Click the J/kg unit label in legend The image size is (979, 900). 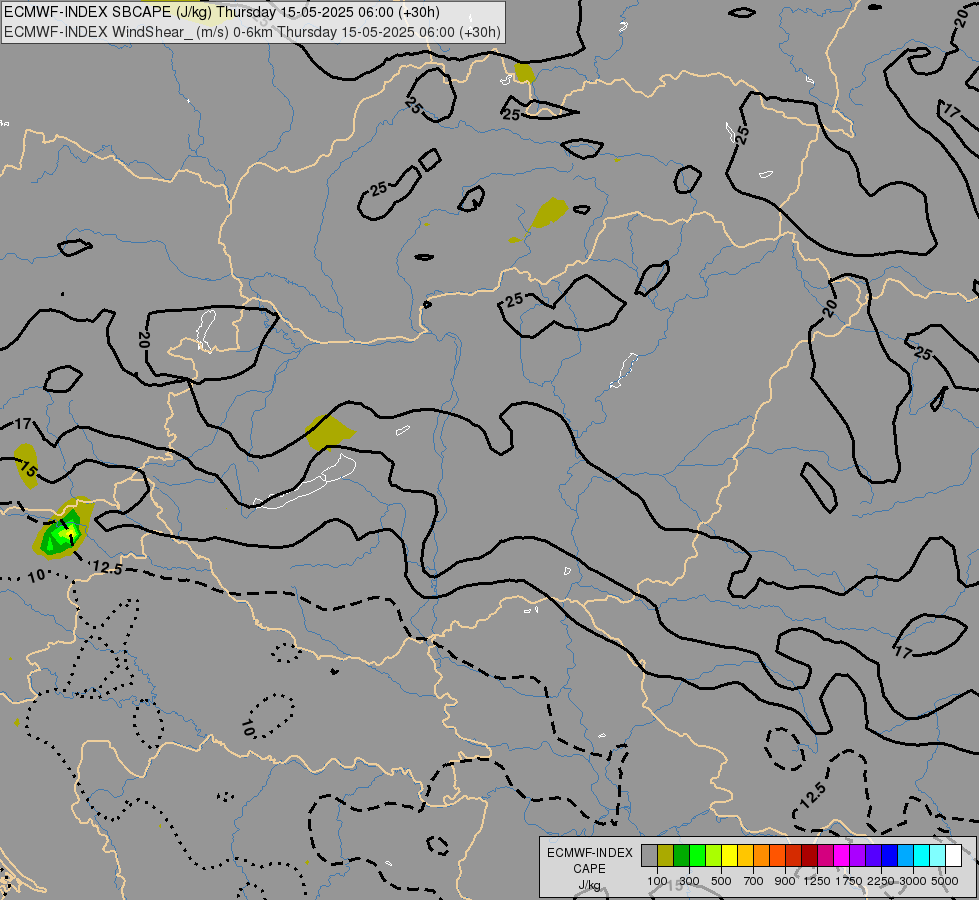(589, 885)
